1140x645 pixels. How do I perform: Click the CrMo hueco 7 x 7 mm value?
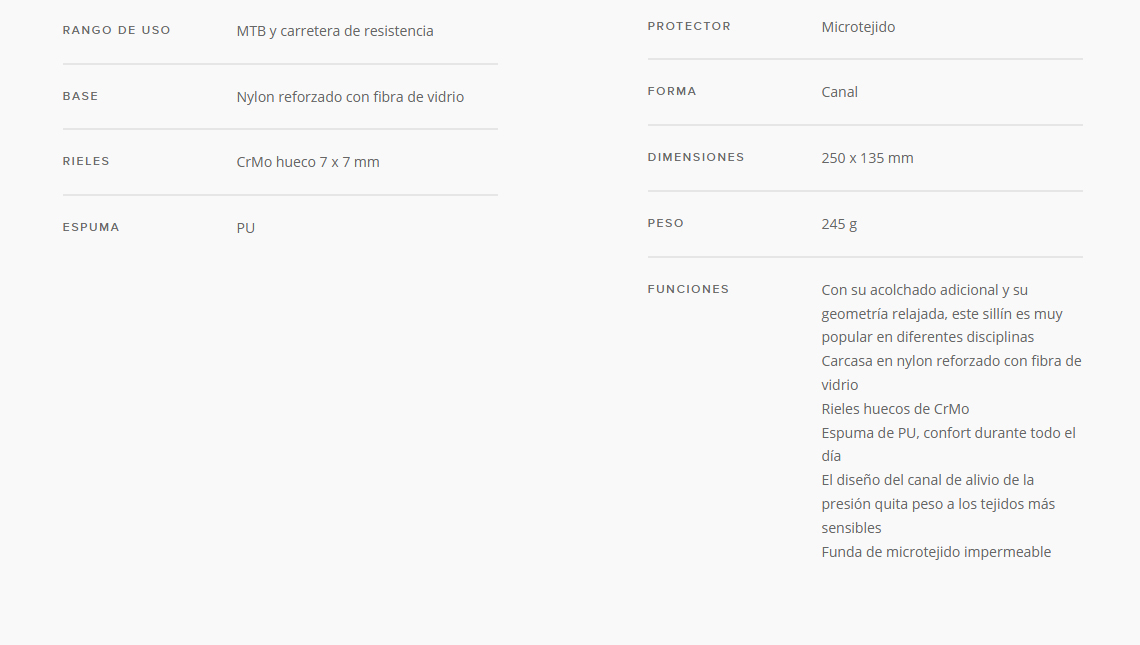(308, 162)
